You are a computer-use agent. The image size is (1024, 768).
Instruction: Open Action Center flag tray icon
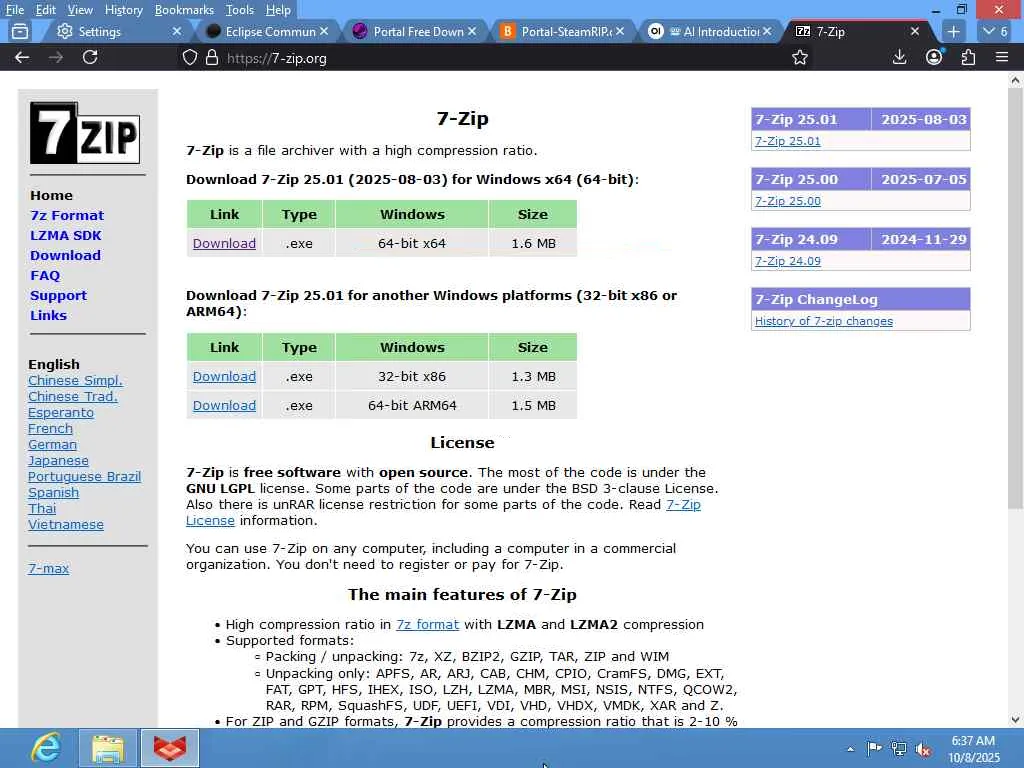874,748
